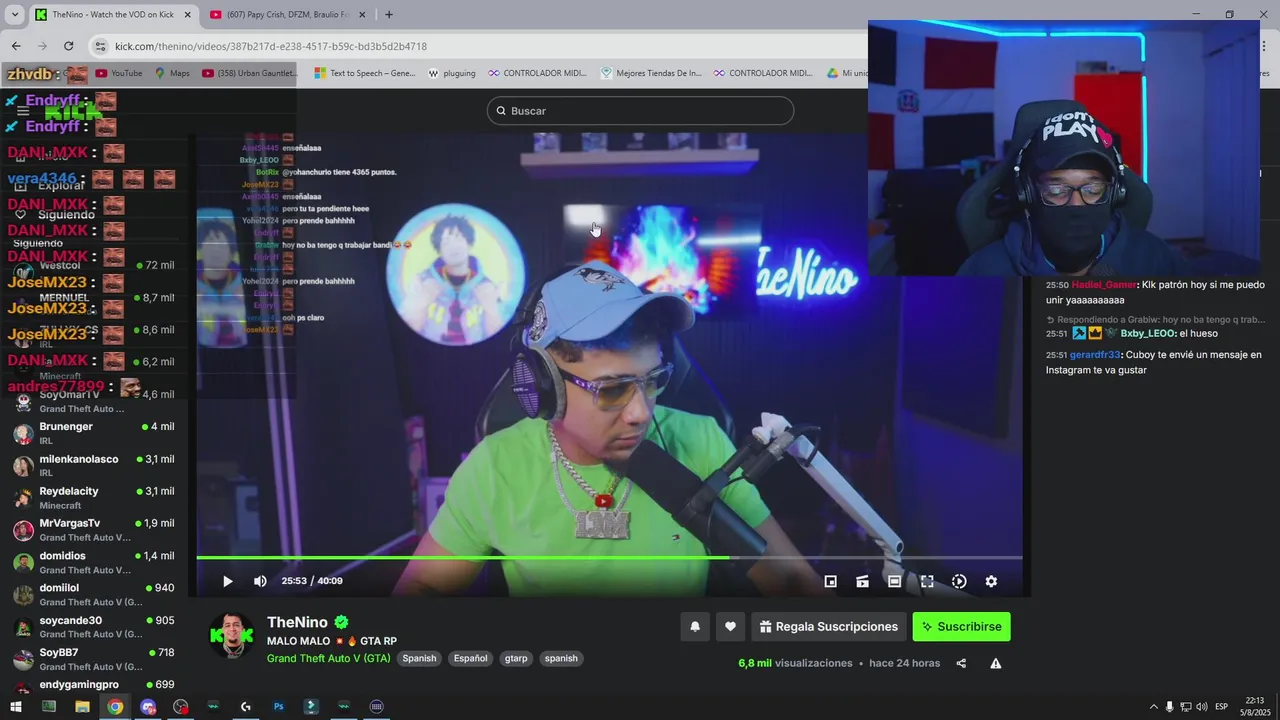Cast the video to another device

[x=862, y=581]
